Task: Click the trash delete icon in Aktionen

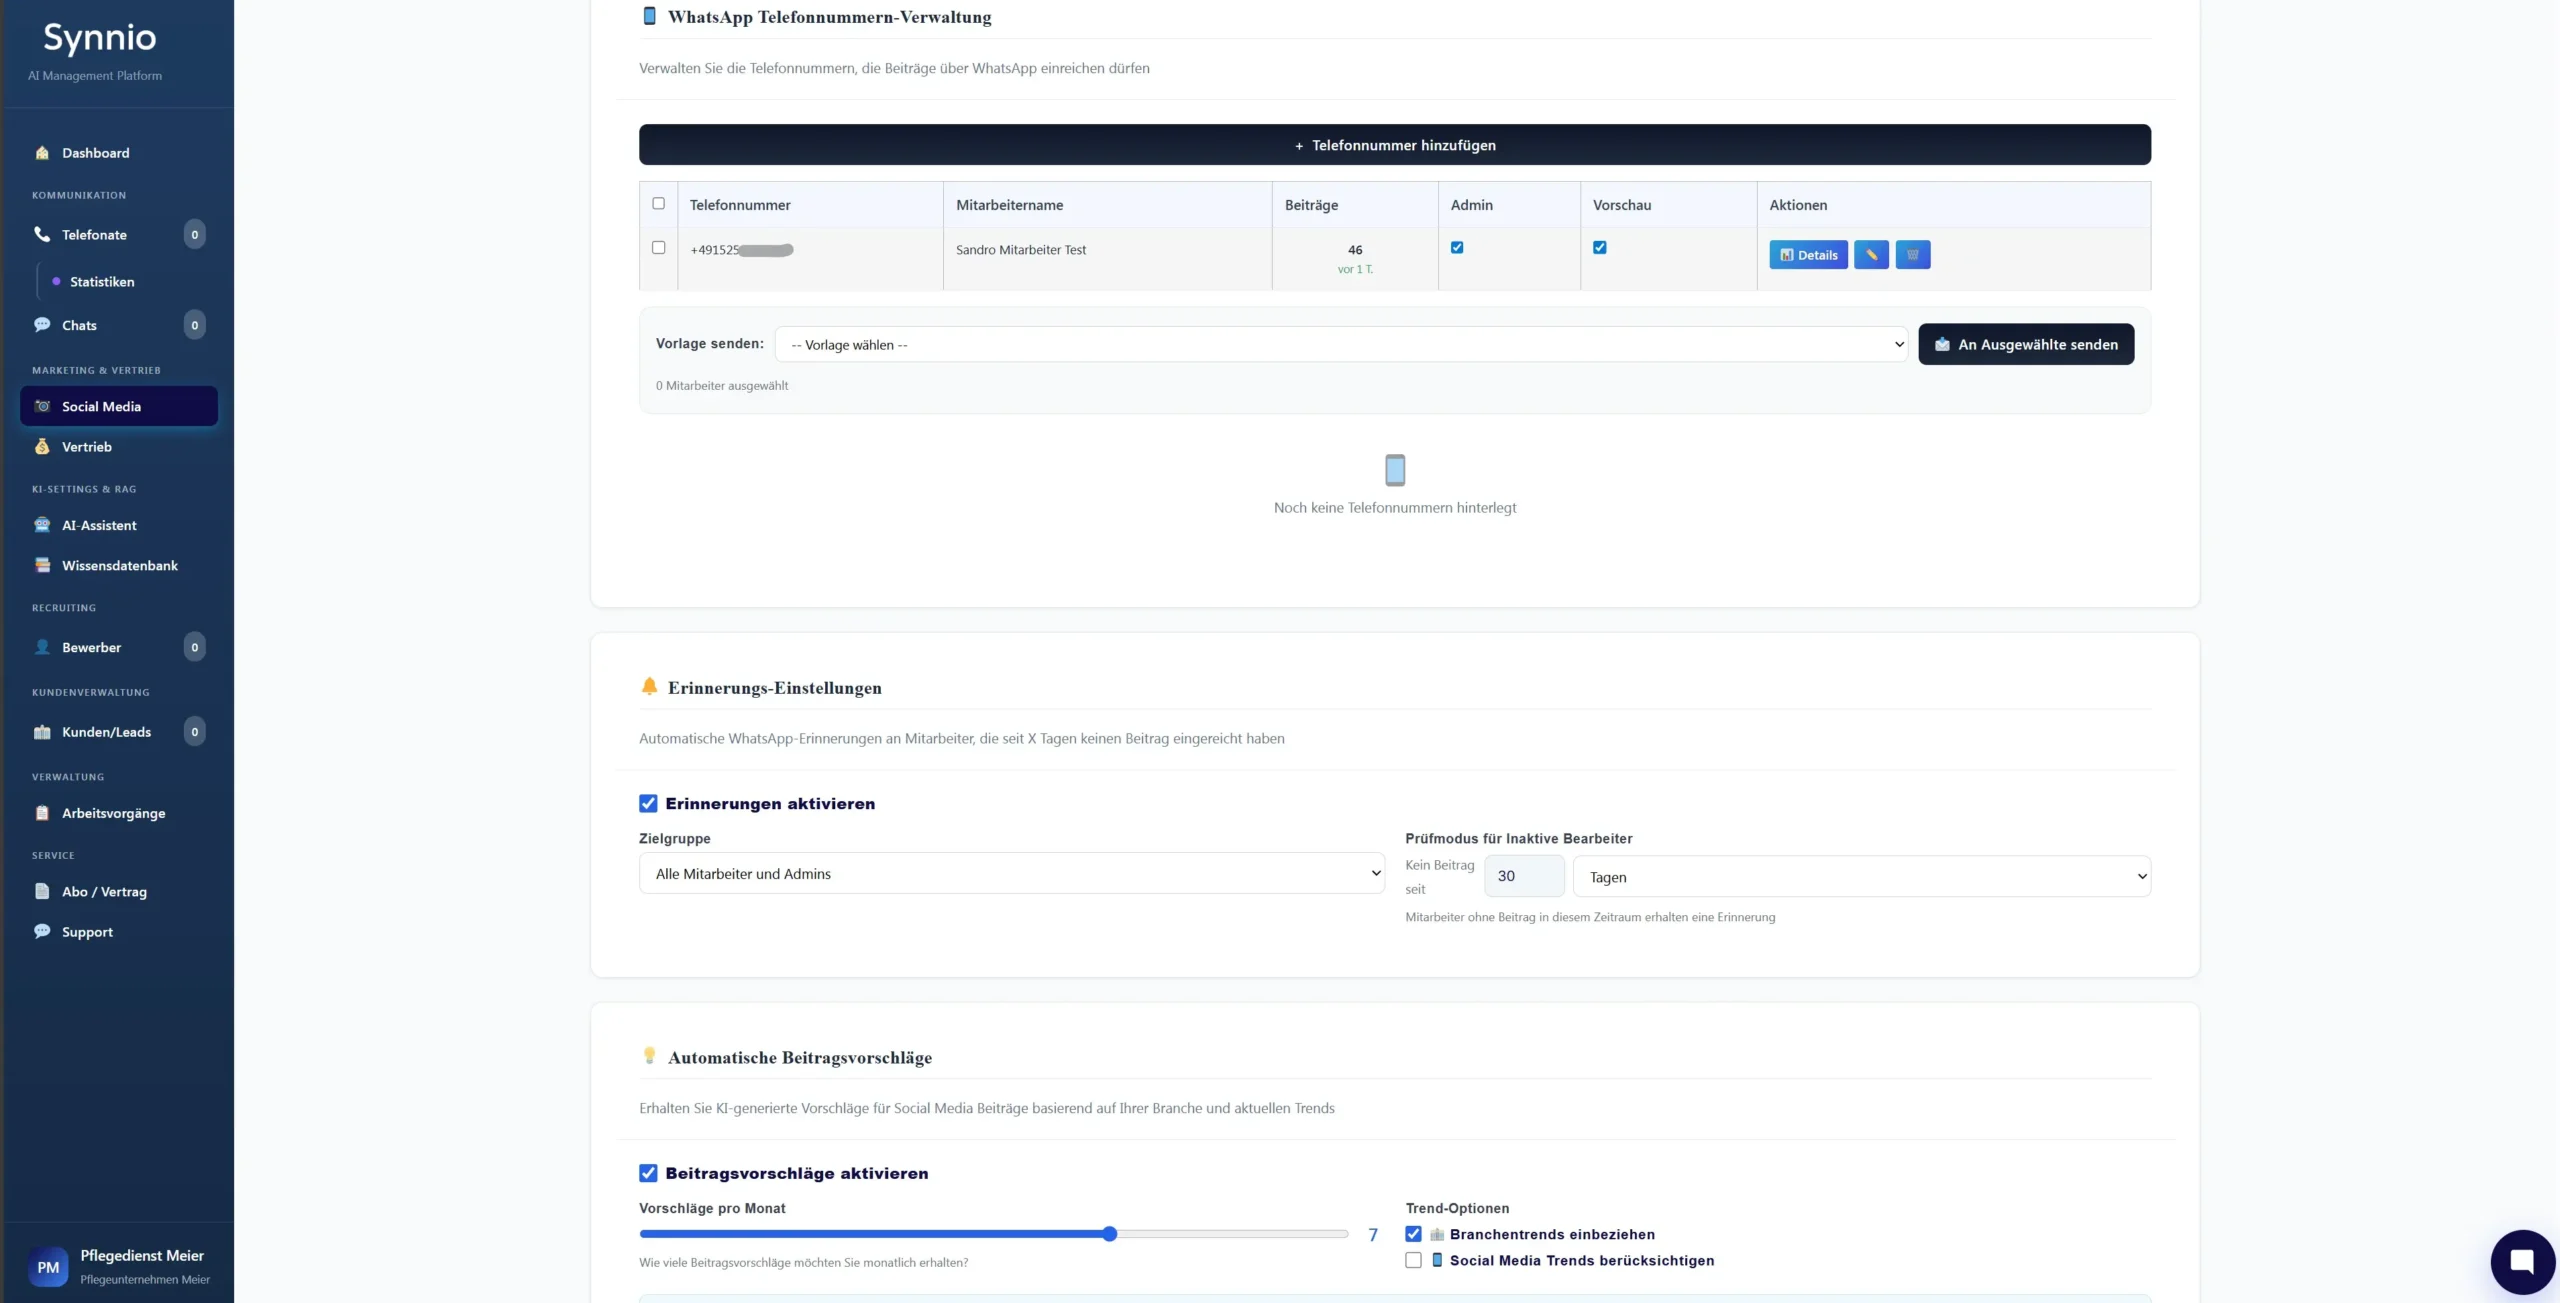Action: pos(1912,255)
